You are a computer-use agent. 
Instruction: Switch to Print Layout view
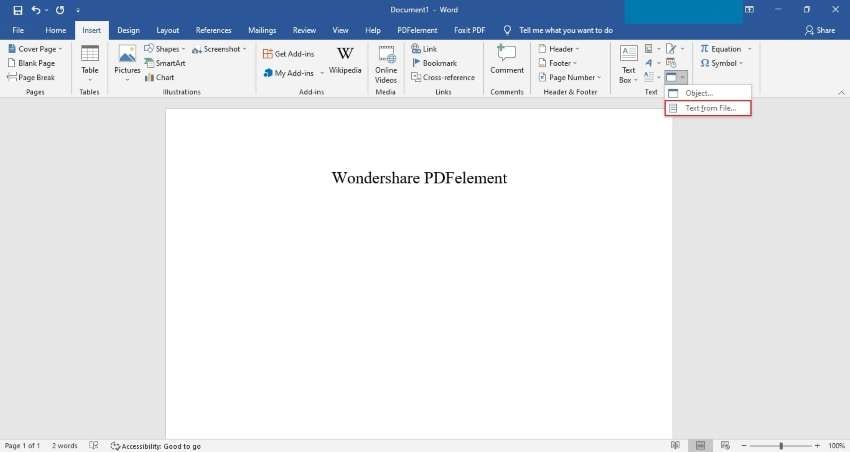point(700,445)
